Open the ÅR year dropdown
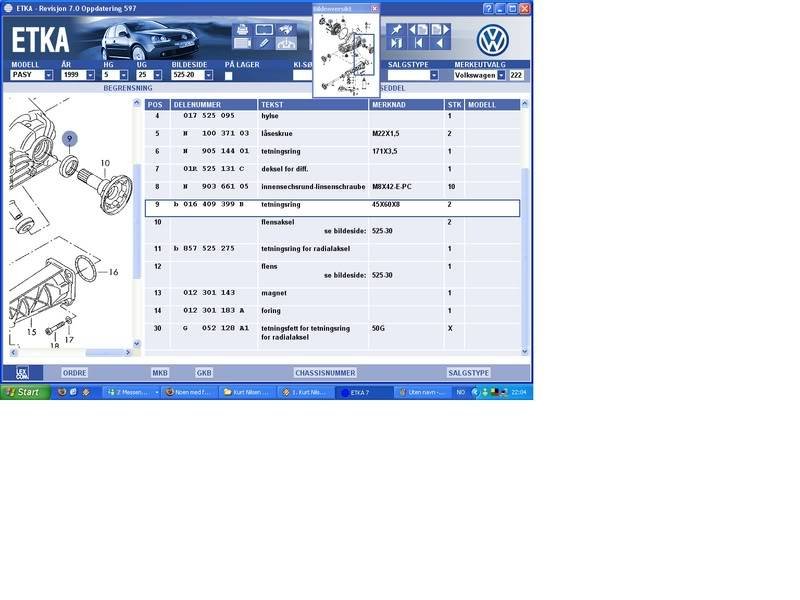The width and height of the screenshot is (800, 600). [90, 75]
